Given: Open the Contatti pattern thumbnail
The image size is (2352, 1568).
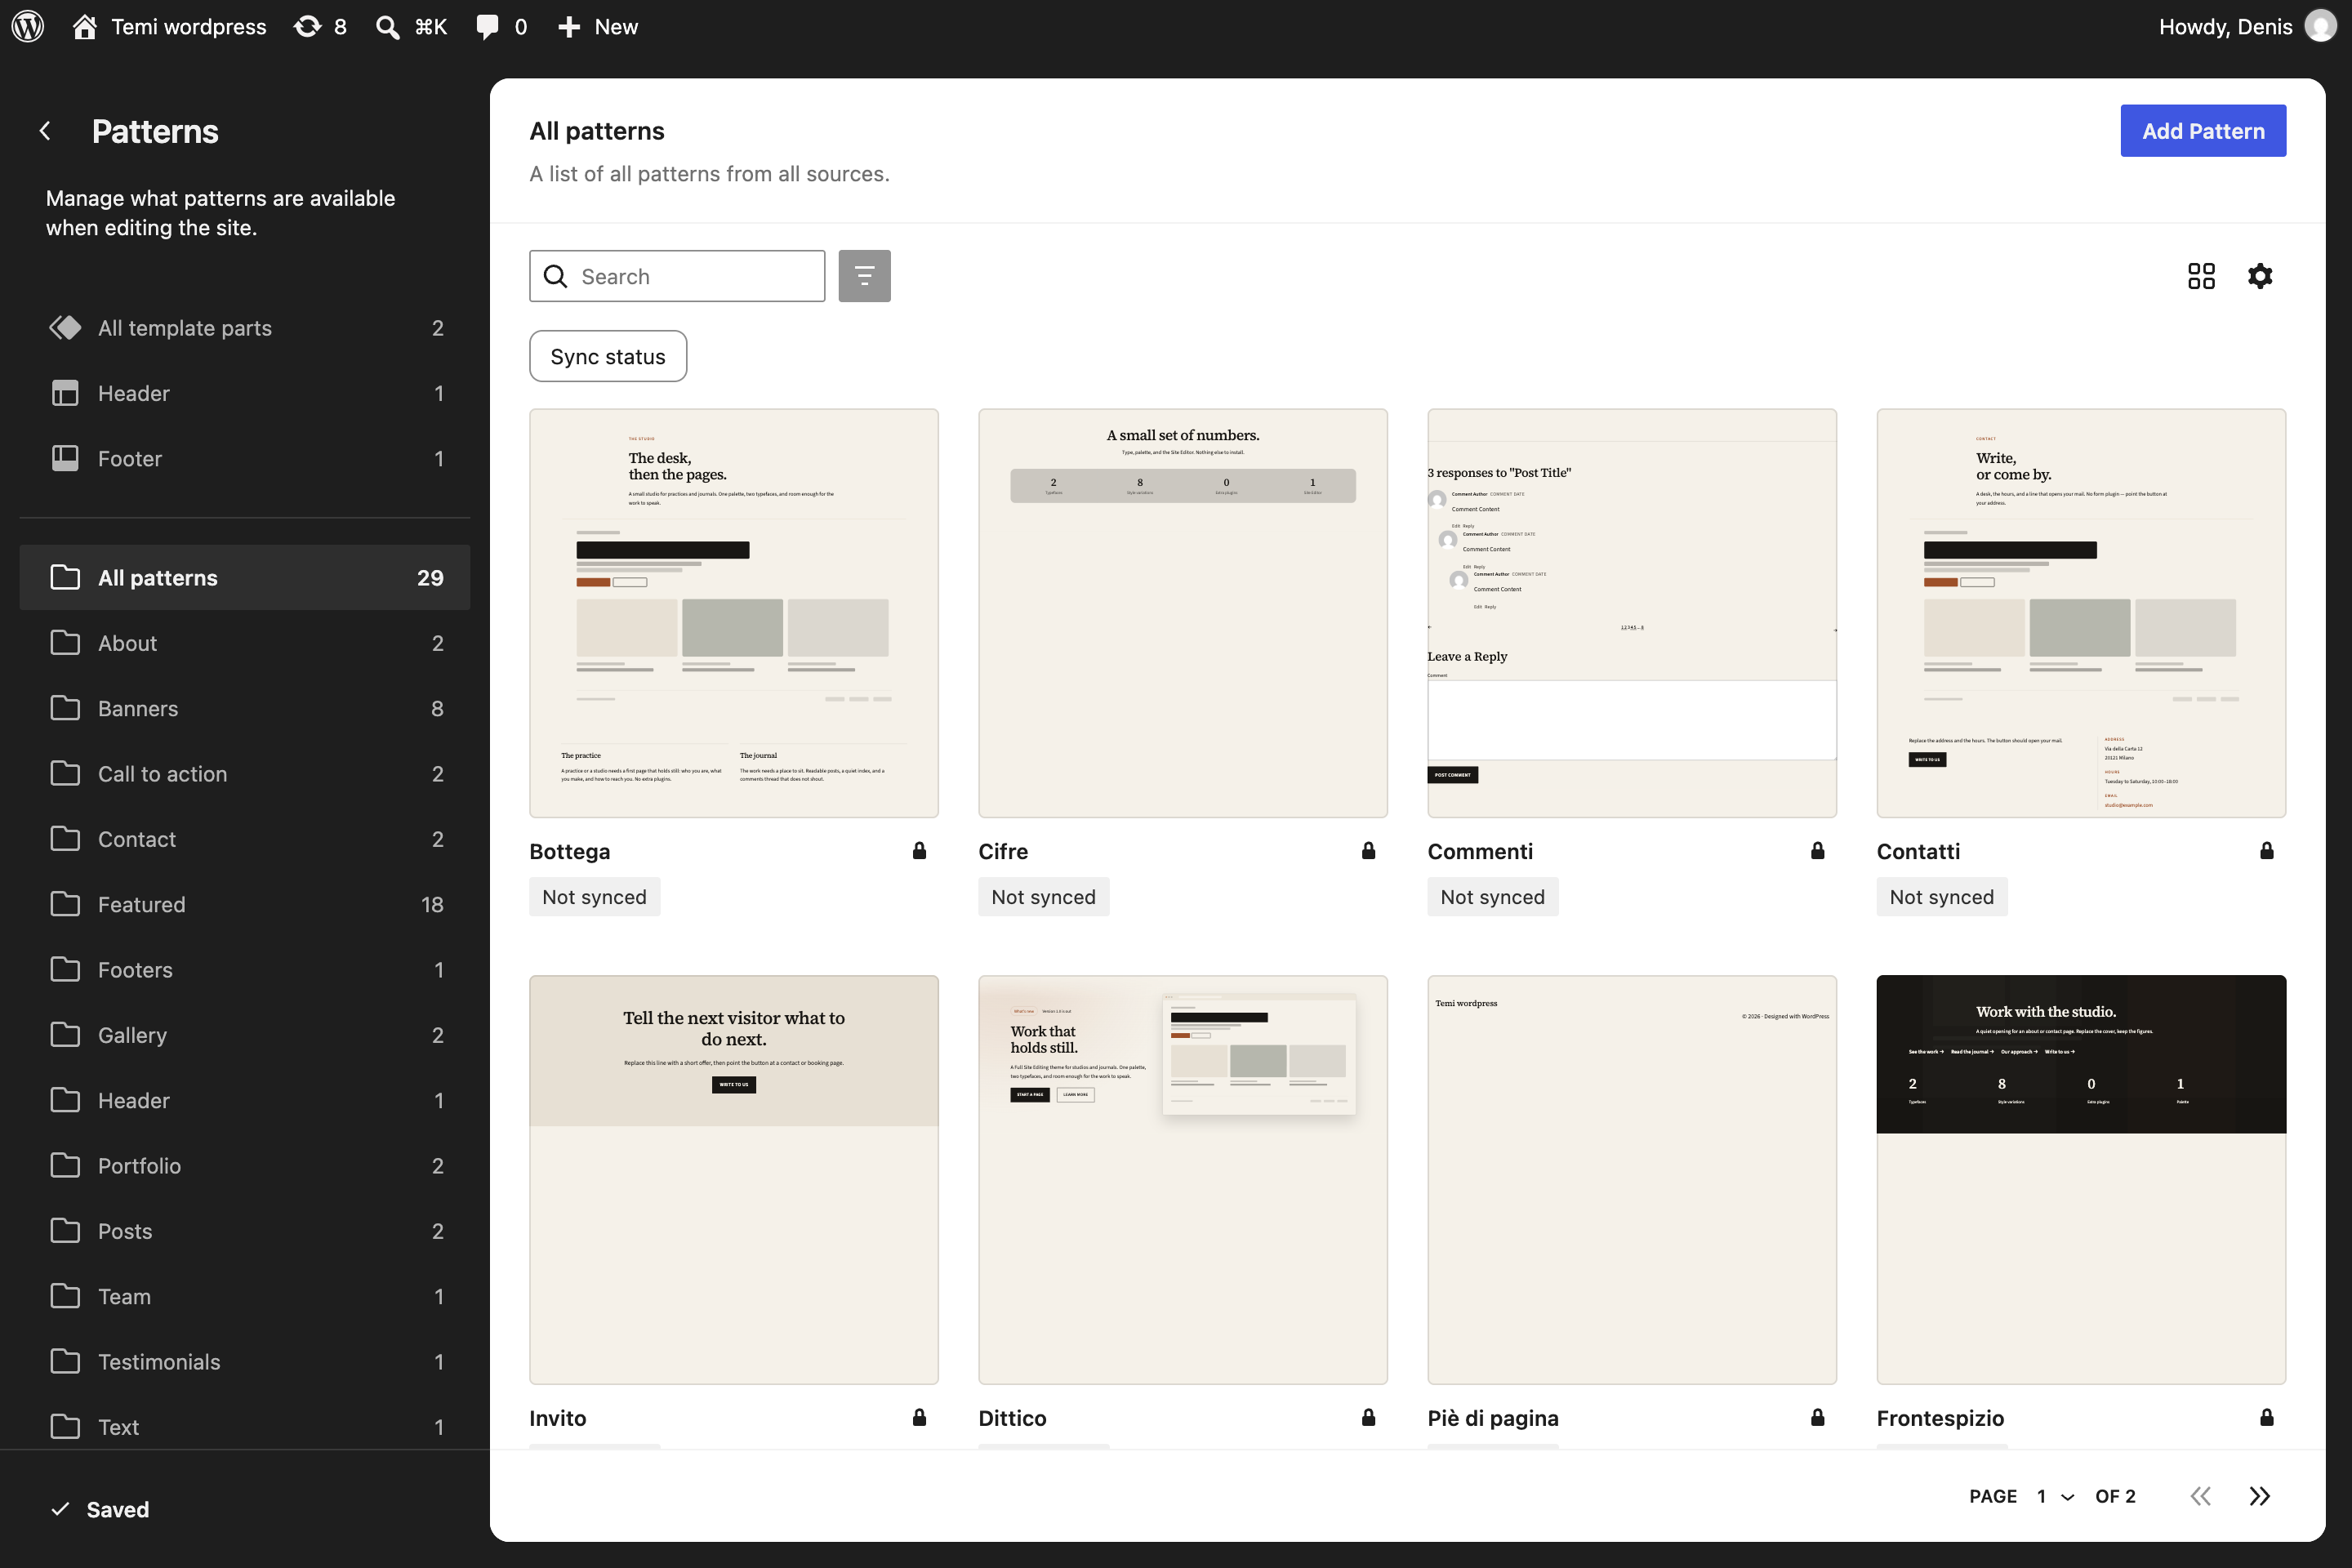Looking at the screenshot, I should [2081, 613].
